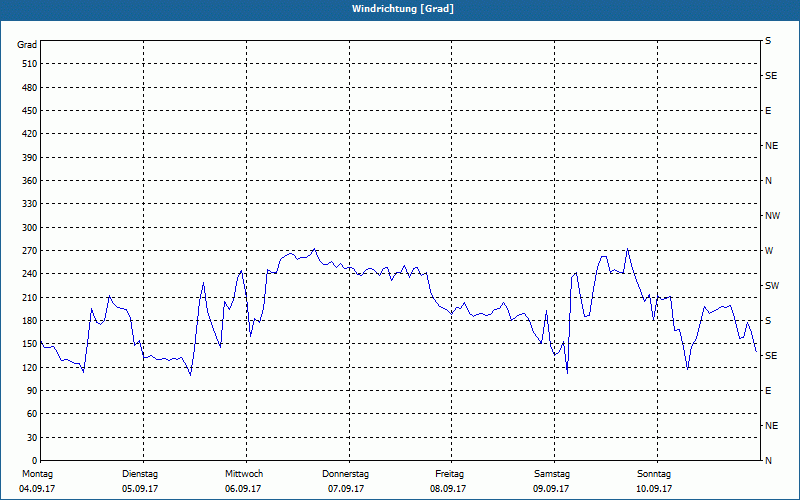Select the 480 value on the left axis
This screenshot has height=500, width=800.
pos(30,87)
